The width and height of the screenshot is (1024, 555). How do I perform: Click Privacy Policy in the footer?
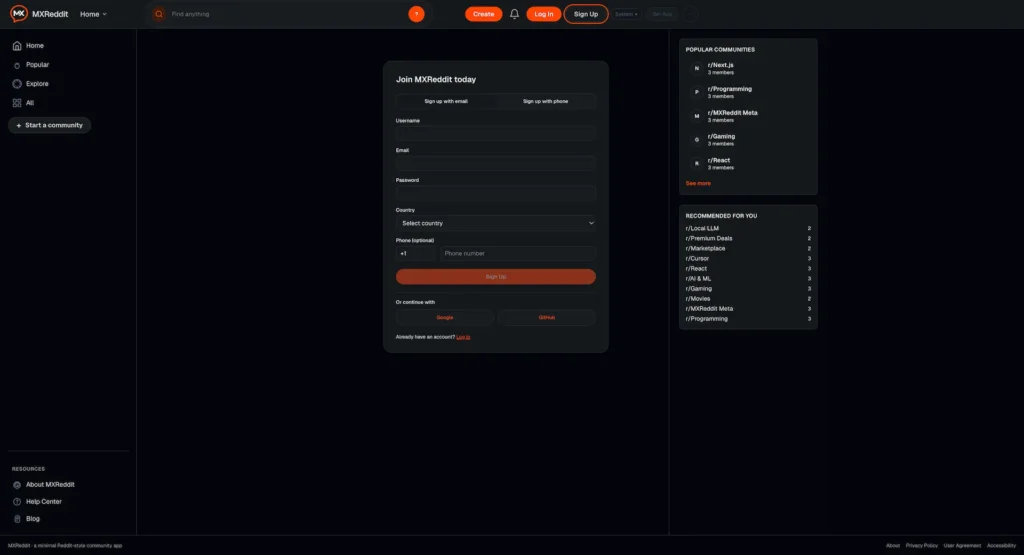pos(921,546)
